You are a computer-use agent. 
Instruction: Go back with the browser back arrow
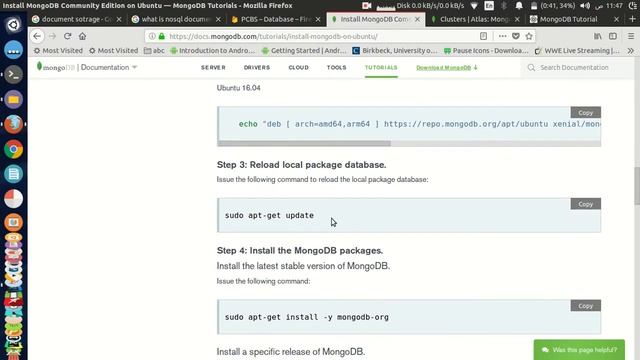(37, 36)
